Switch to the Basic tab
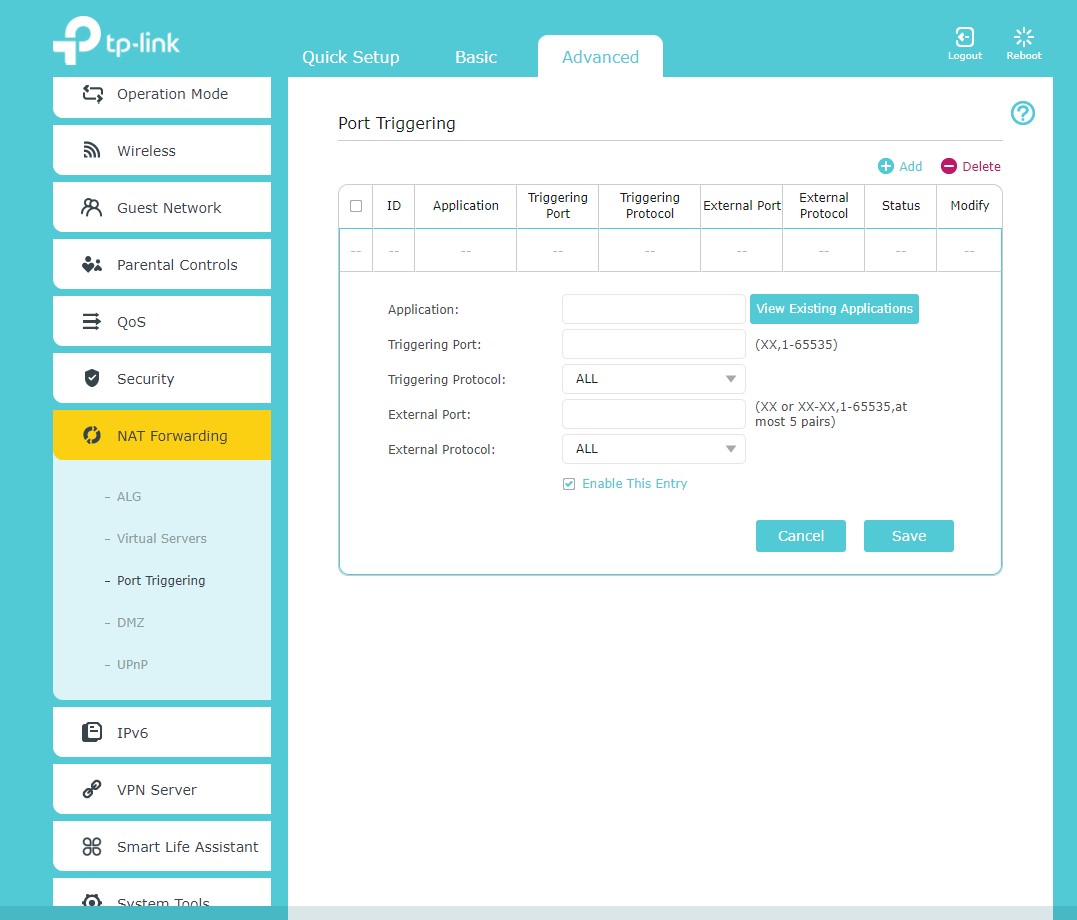The height and width of the screenshot is (920, 1077). (x=475, y=56)
